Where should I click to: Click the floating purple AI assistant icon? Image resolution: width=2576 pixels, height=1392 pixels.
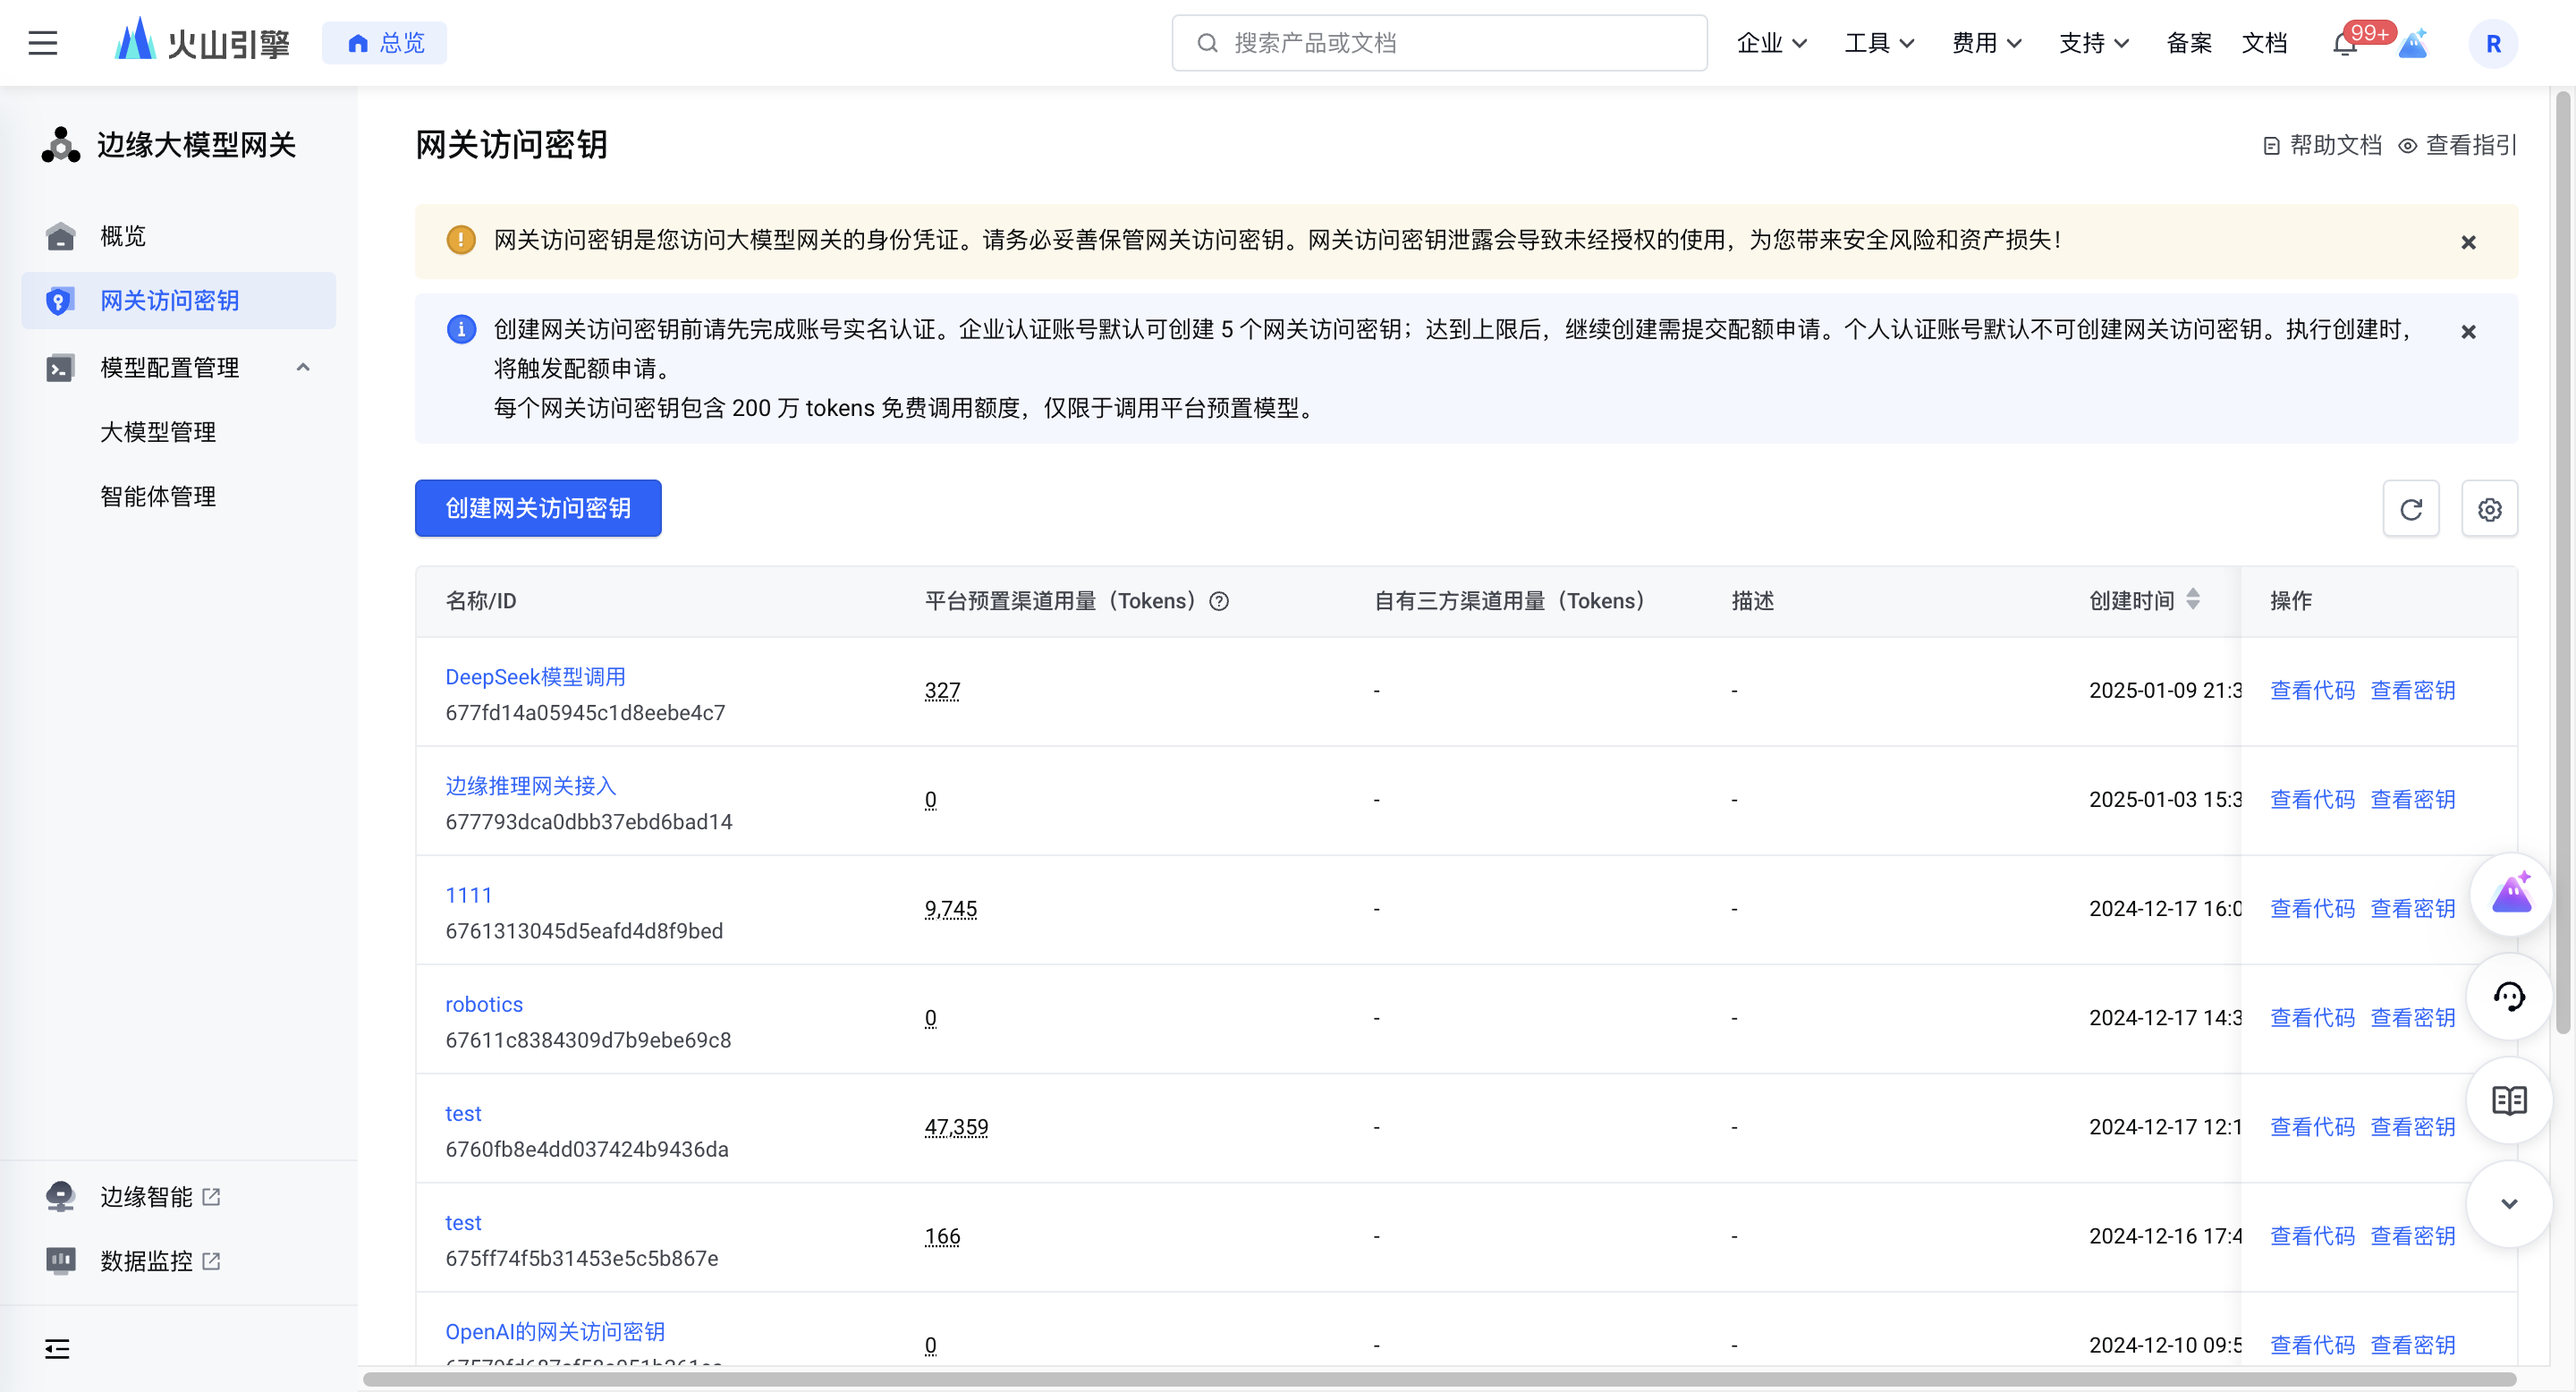click(2510, 894)
